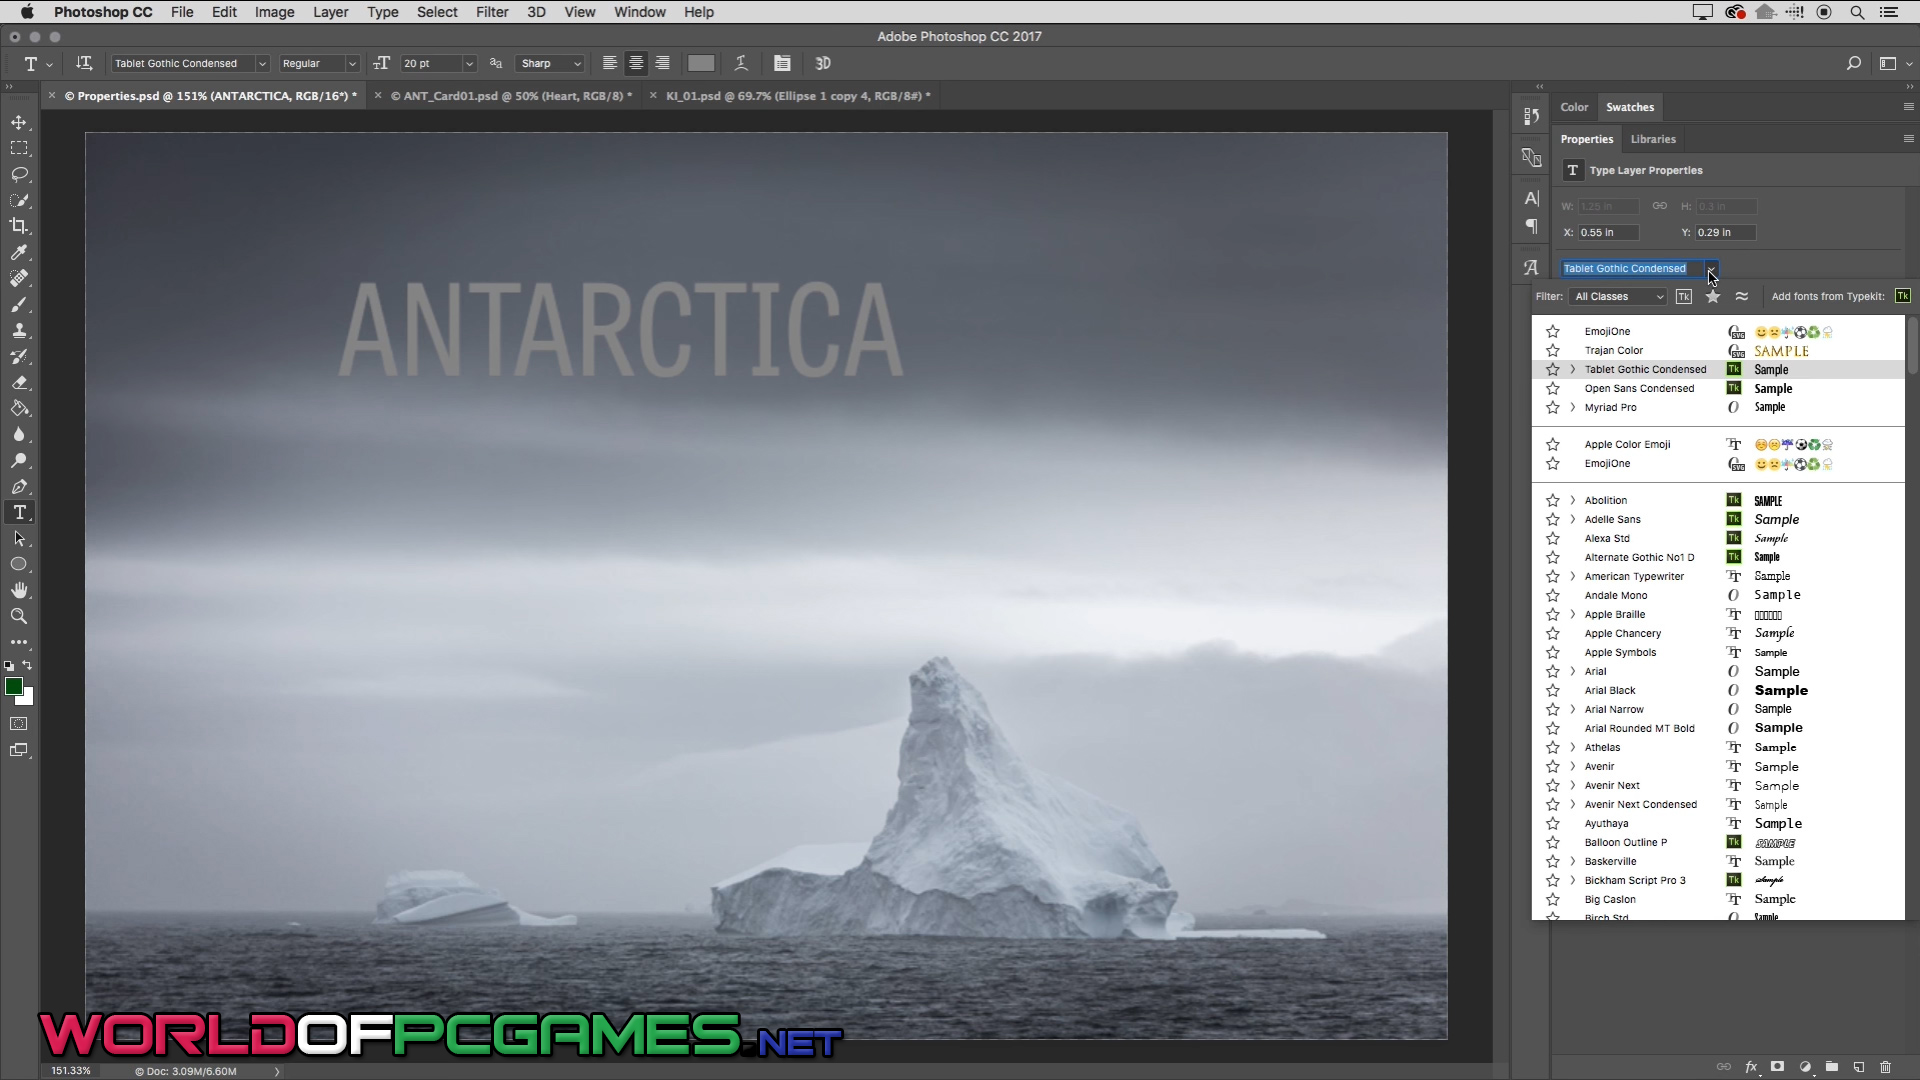Toggle Typekit fonts filter button
This screenshot has width=1920, height=1080.
1684,296
